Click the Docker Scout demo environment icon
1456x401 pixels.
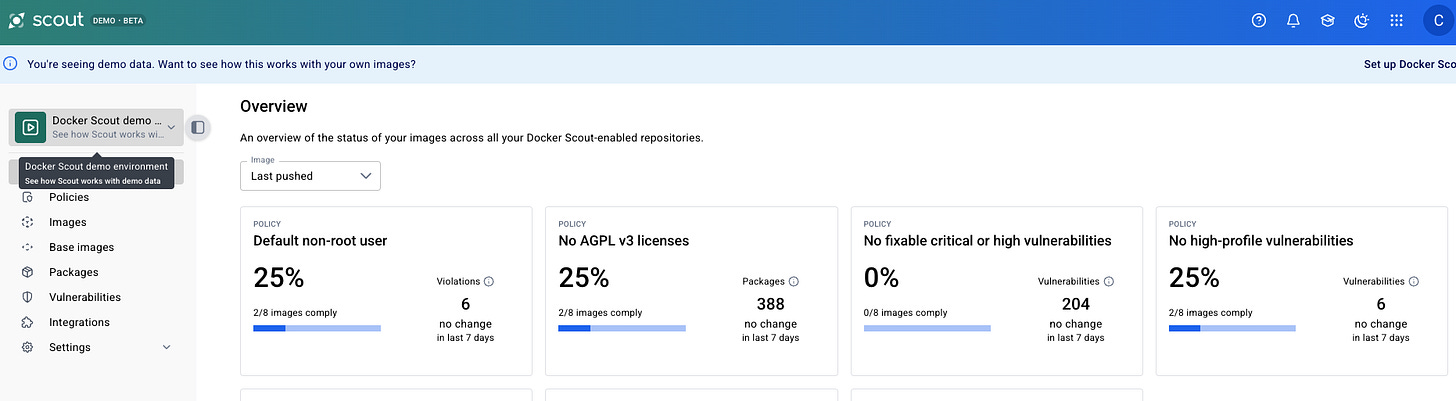click(x=30, y=127)
